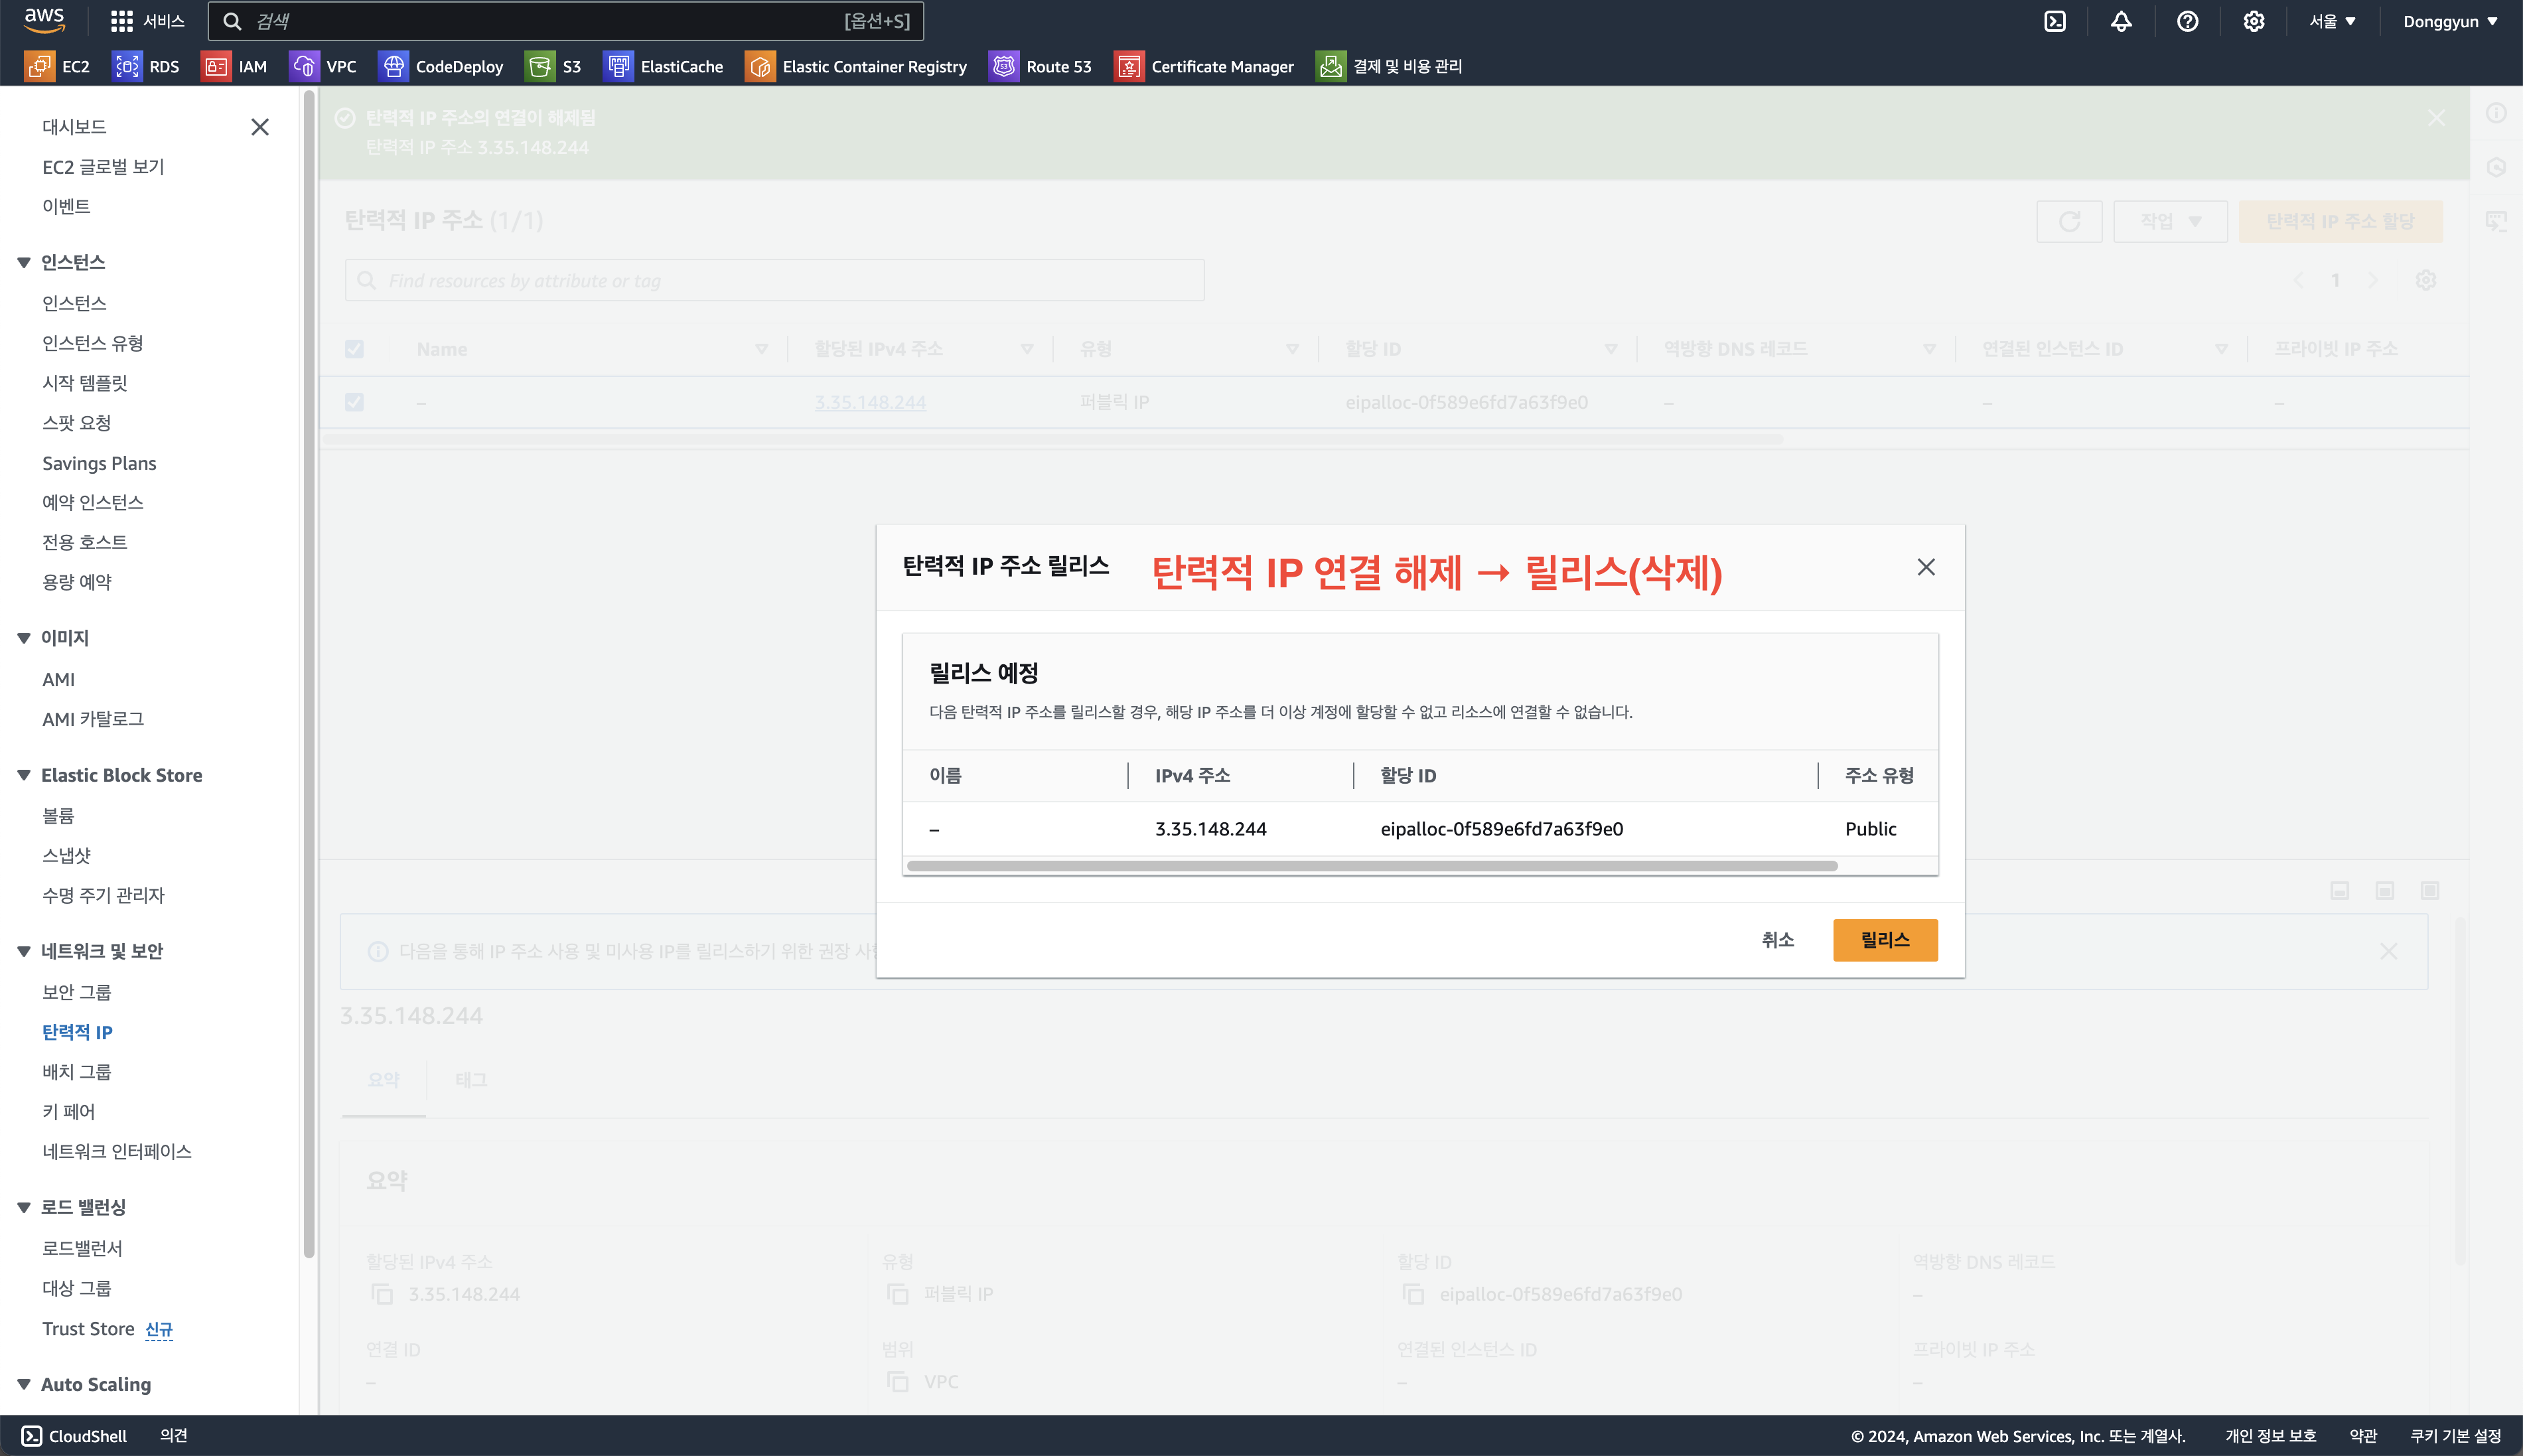Click the dialog table horizontal scrollbar
The image size is (2523, 1456).
(1371, 866)
